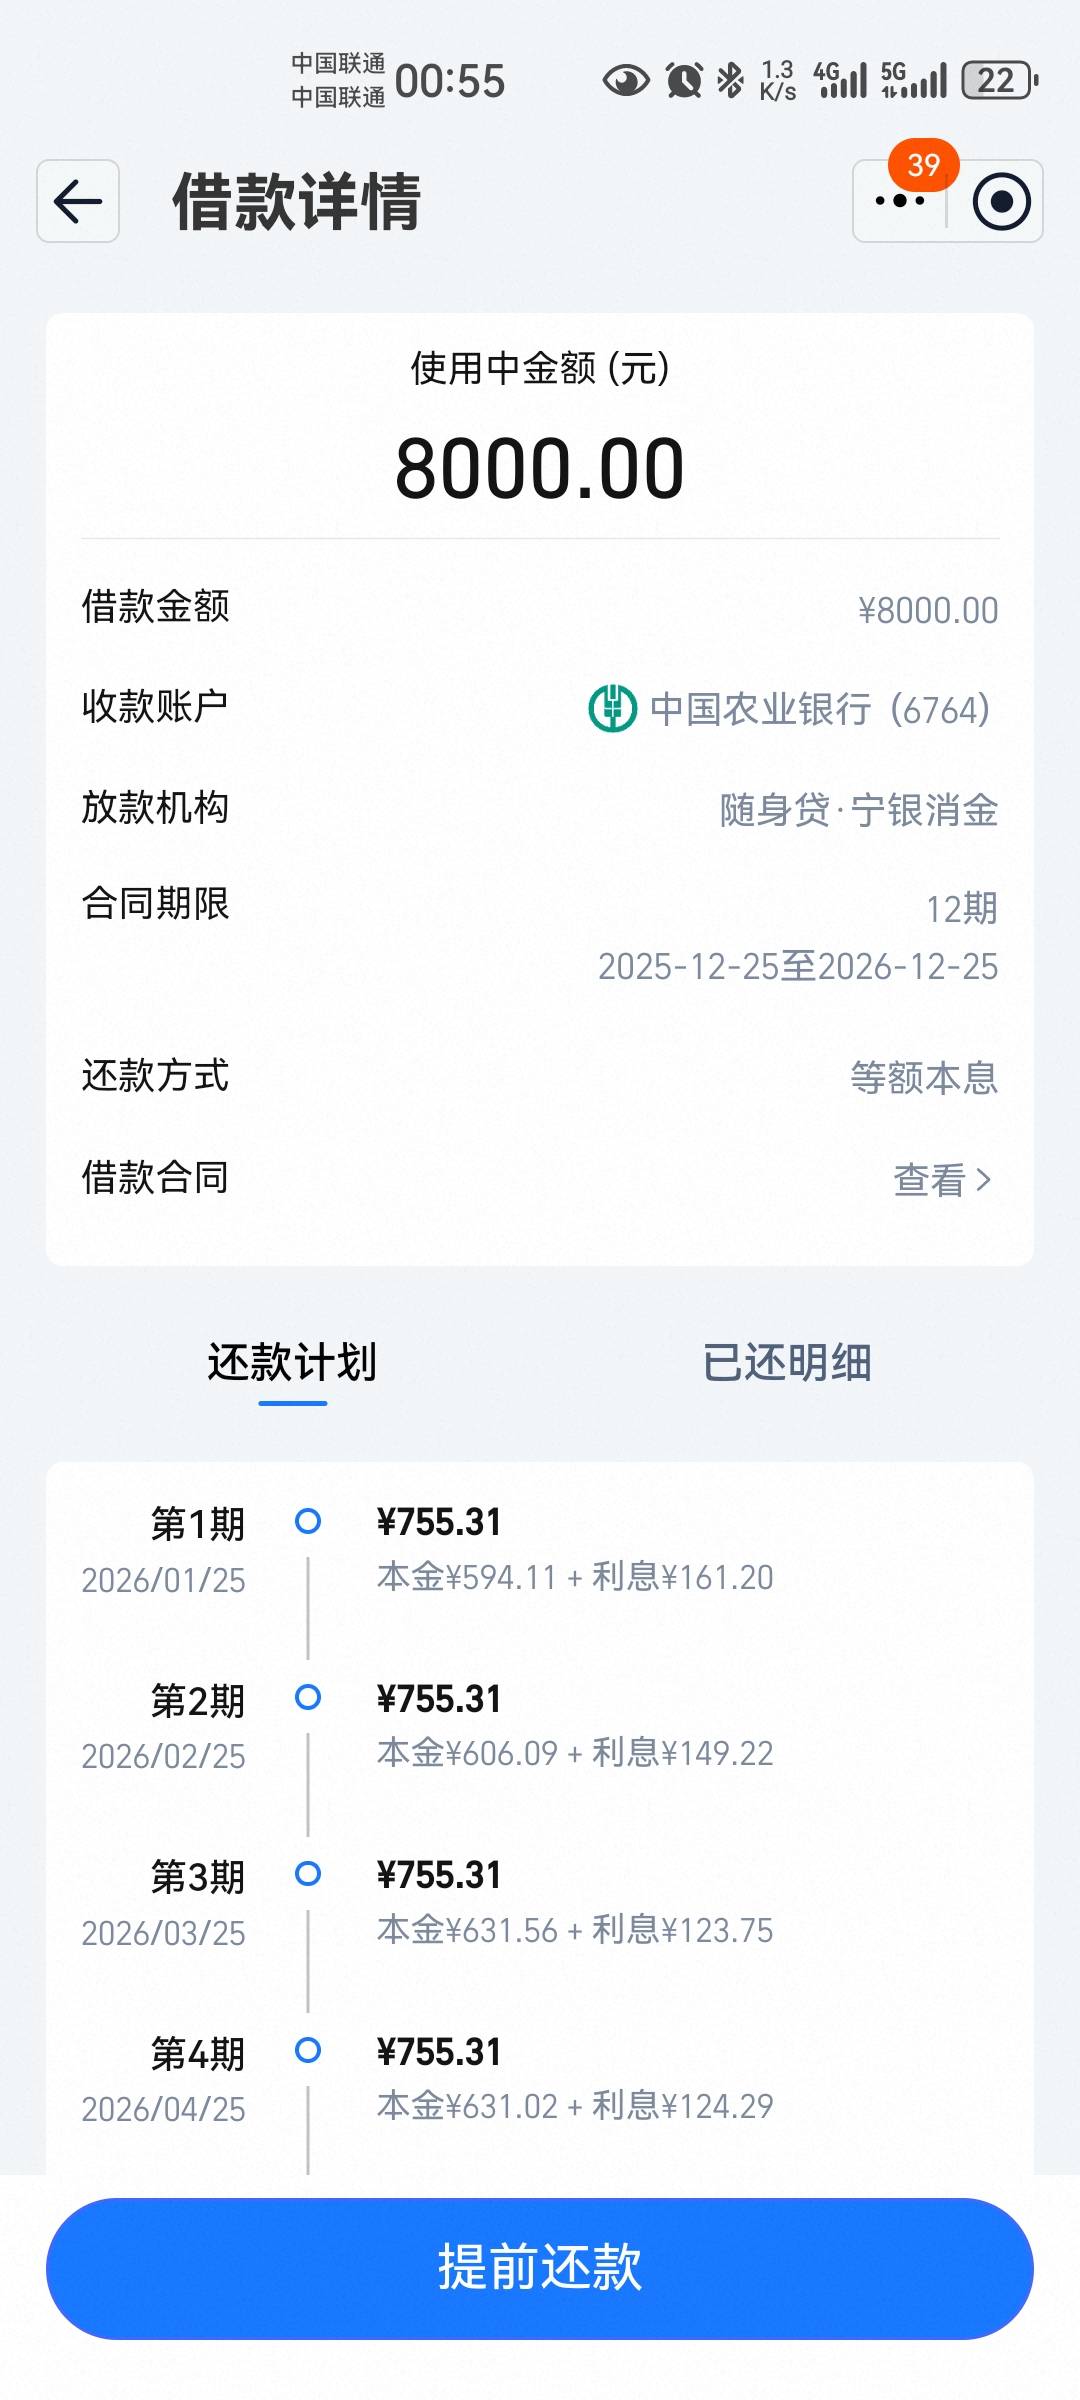Tap the Bluetooth icon in status bar
Image resolution: width=1080 pixels, height=2400 pixels.
pos(731,80)
